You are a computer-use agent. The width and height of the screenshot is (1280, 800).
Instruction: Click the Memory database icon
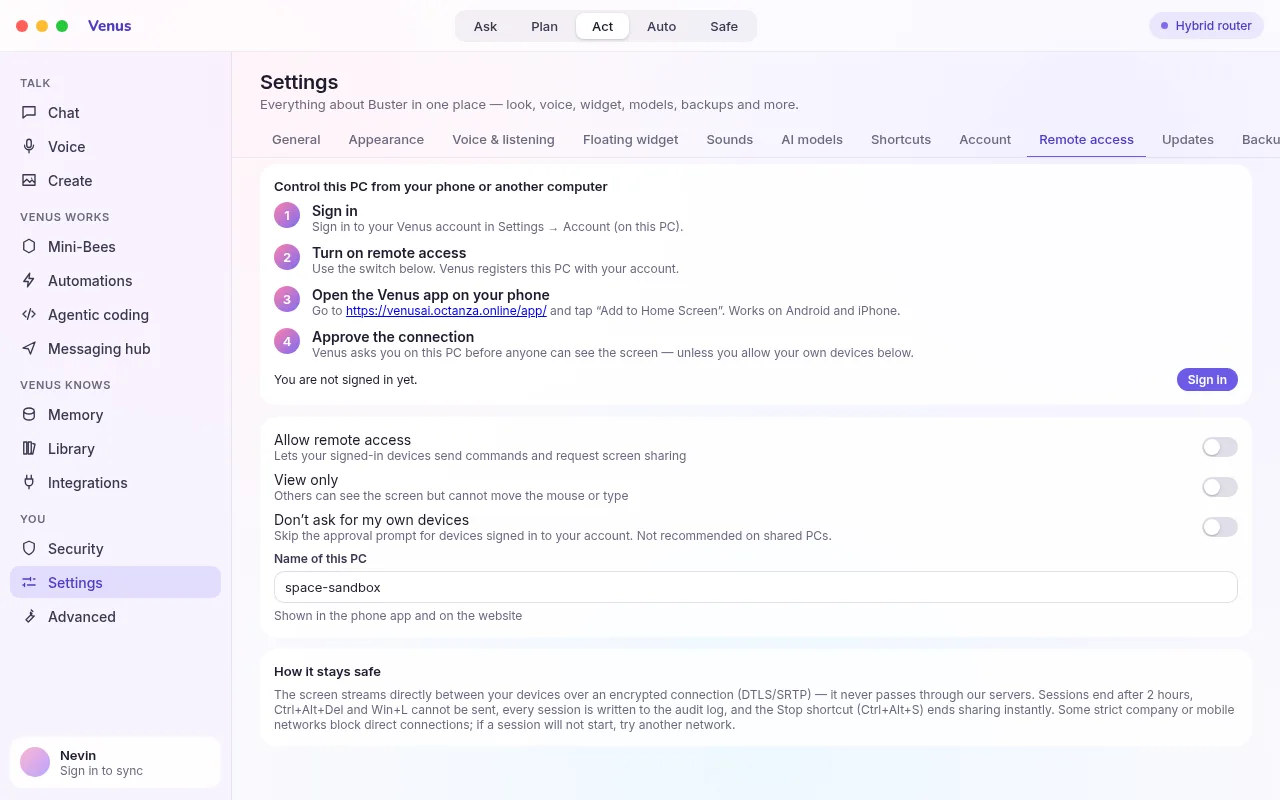click(29, 415)
